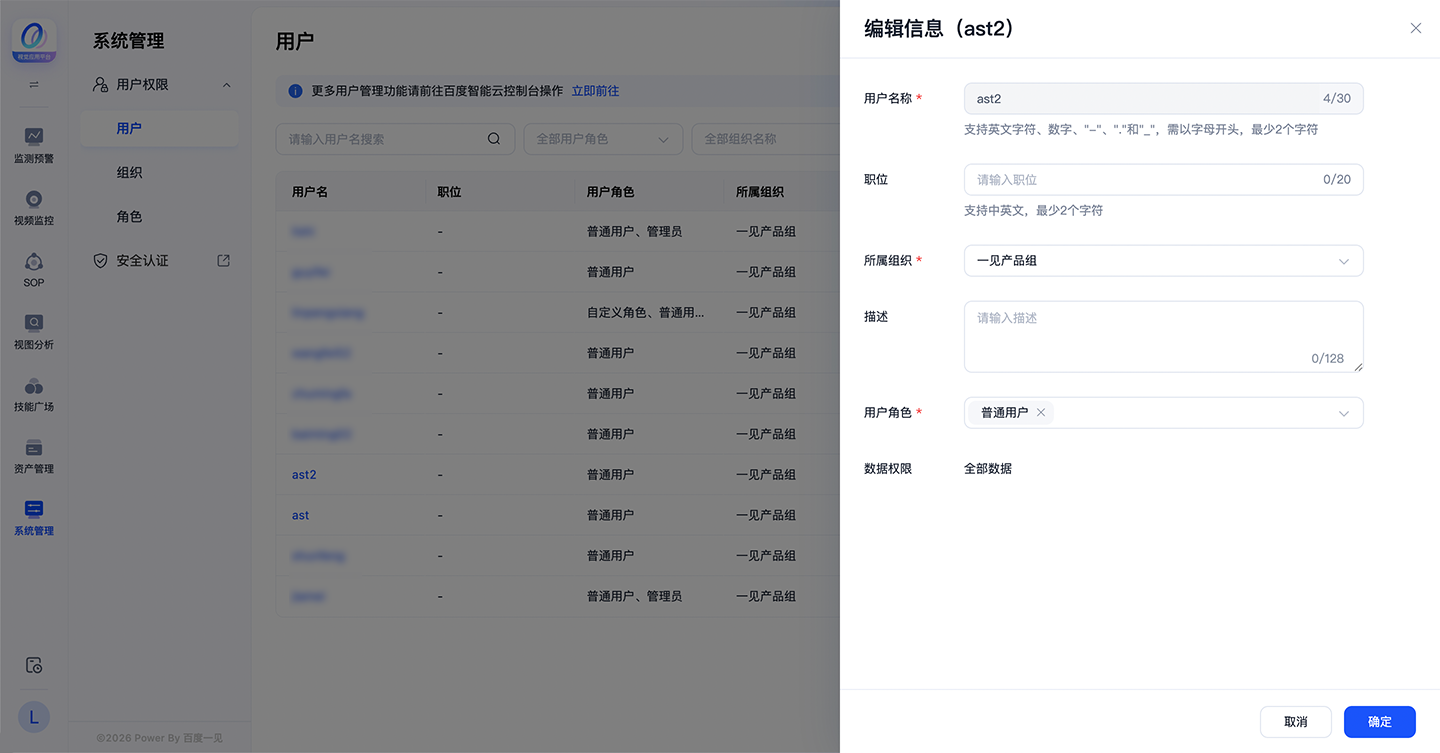Open SOP in the left sidebar
Screen dimensions: 1440x753
(34, 269)
